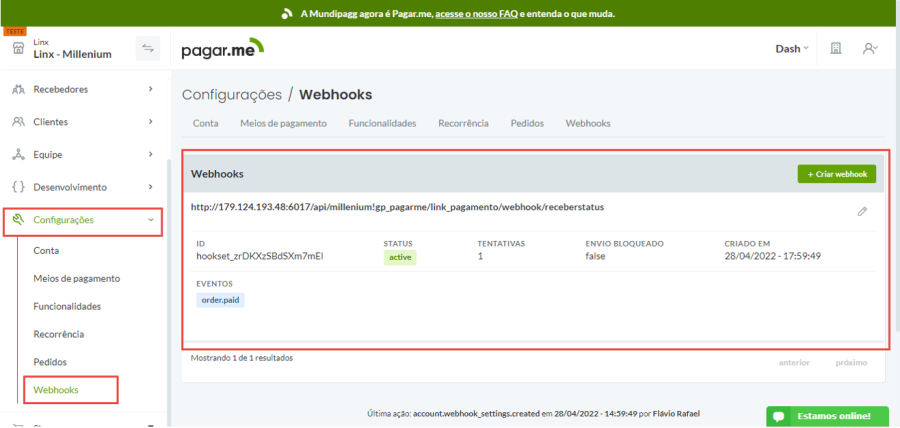Switch to the Funcionalidades tab
Image resolution: width=900 pixels, height=428 pixels.
coord(382,123)
